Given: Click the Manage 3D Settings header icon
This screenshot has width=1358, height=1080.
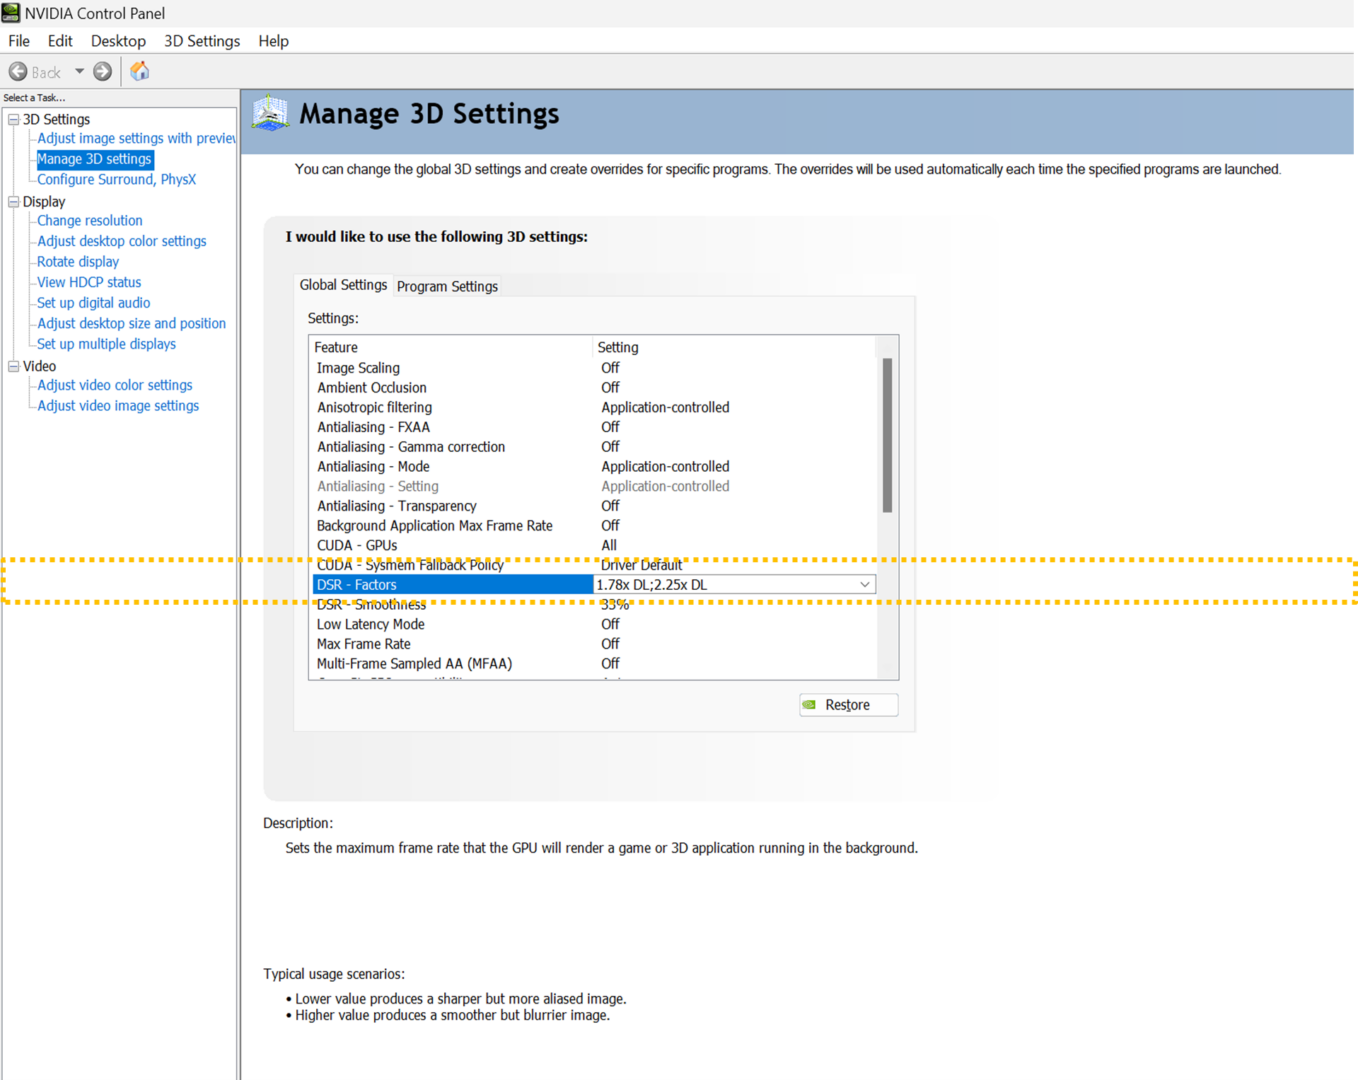Looking at the screenshot, I should [270, 114].
